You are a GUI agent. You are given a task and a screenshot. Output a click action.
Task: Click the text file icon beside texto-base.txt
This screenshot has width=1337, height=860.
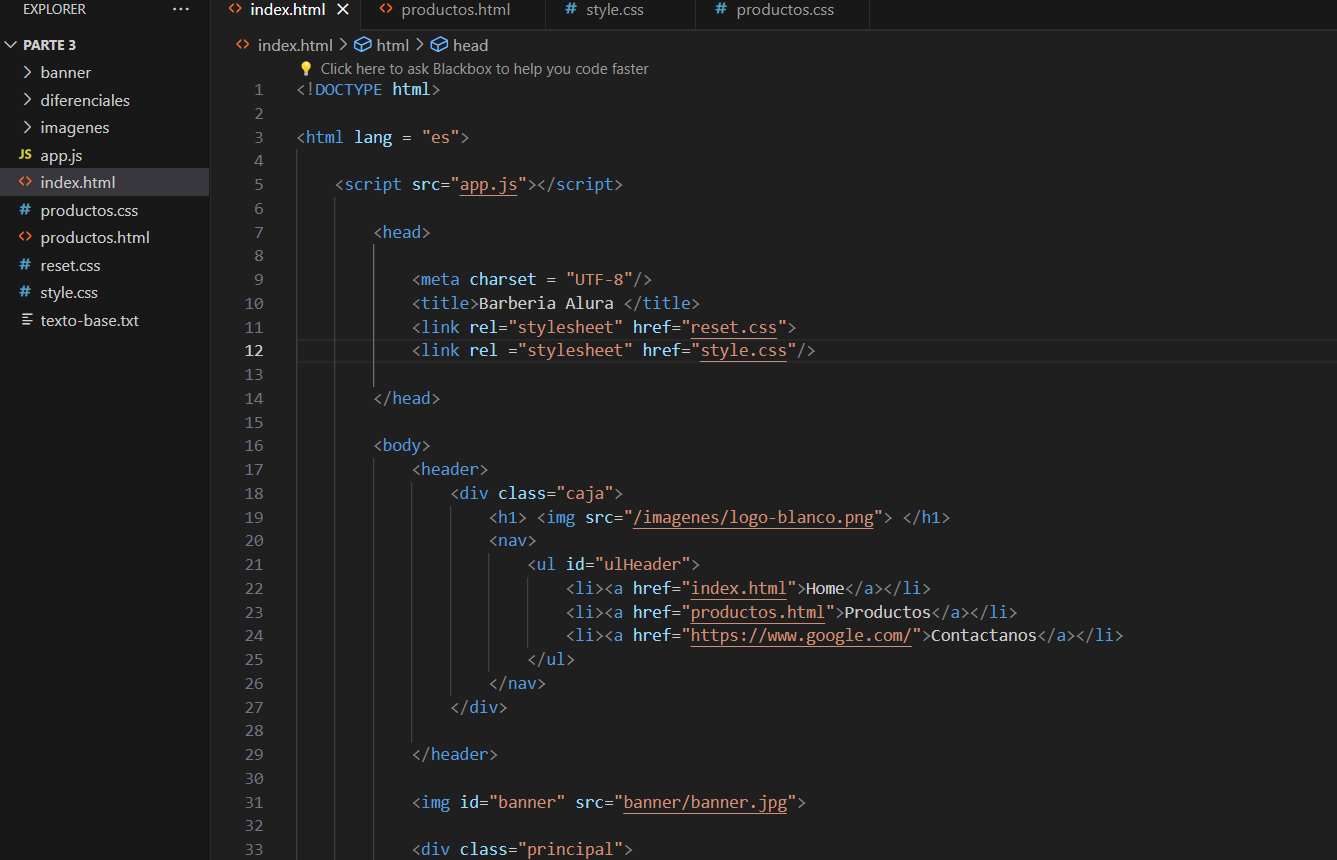pyautogui.click(x=26, y=320)
